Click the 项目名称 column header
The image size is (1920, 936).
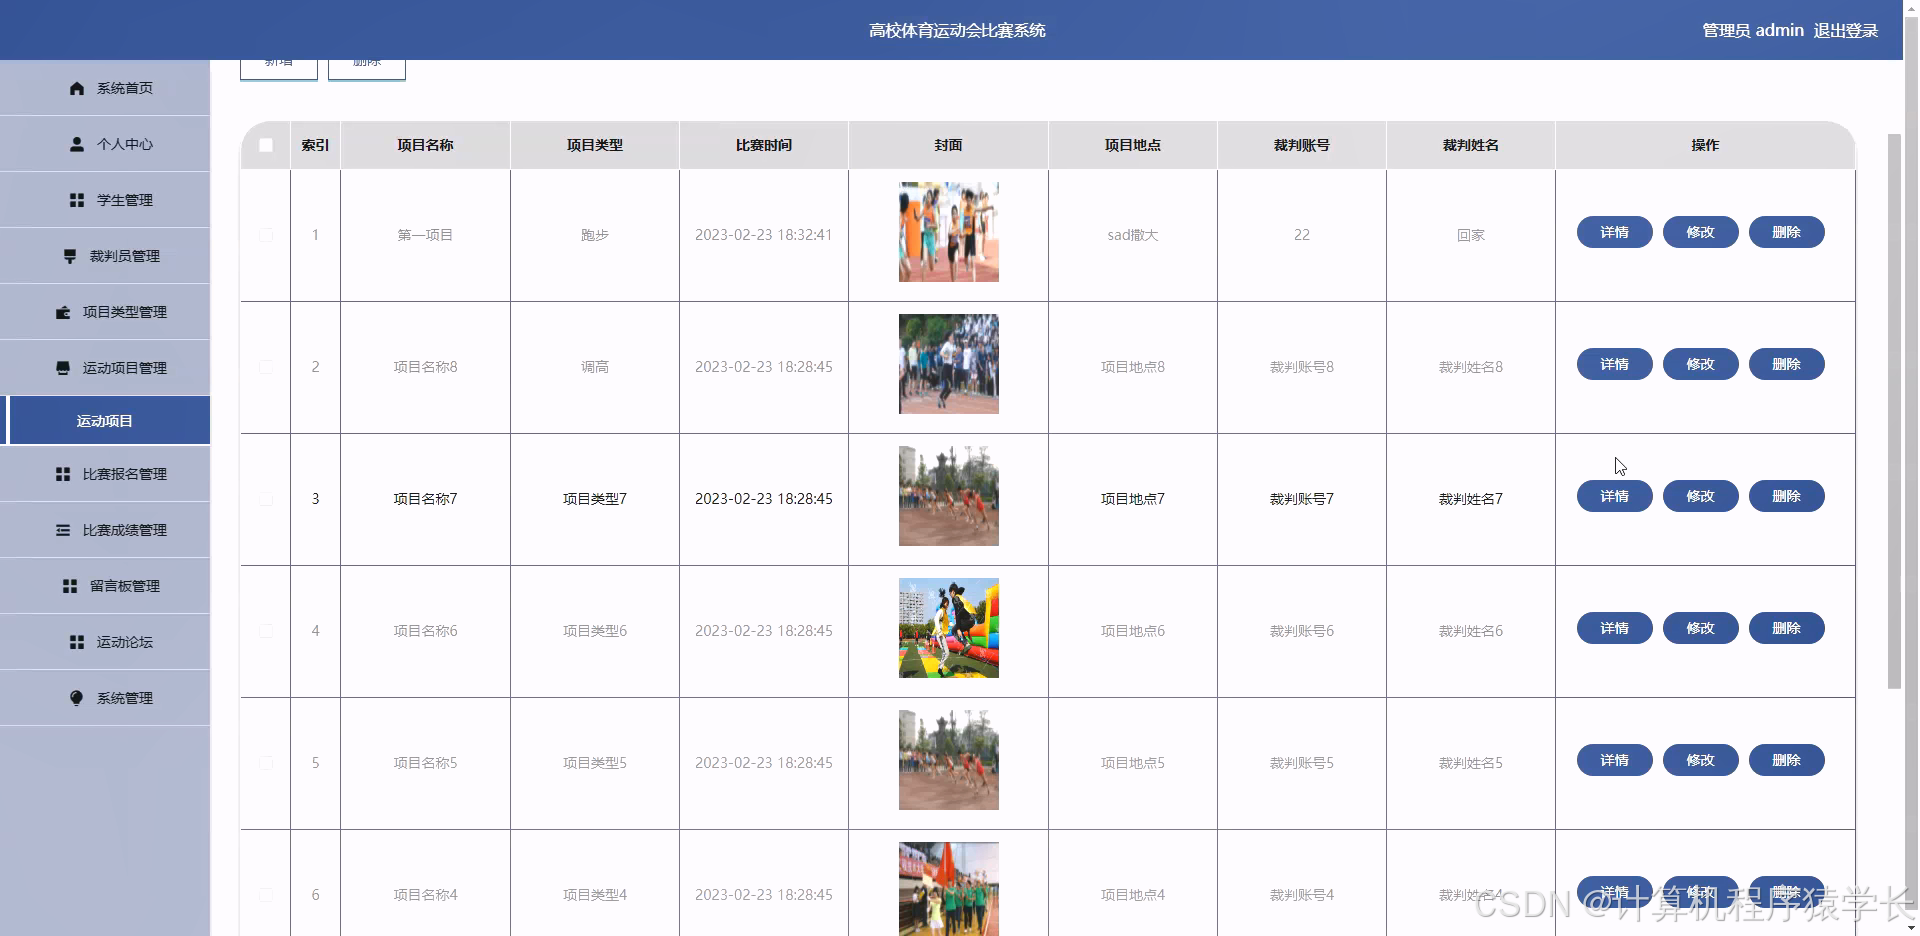pos(425,145)
